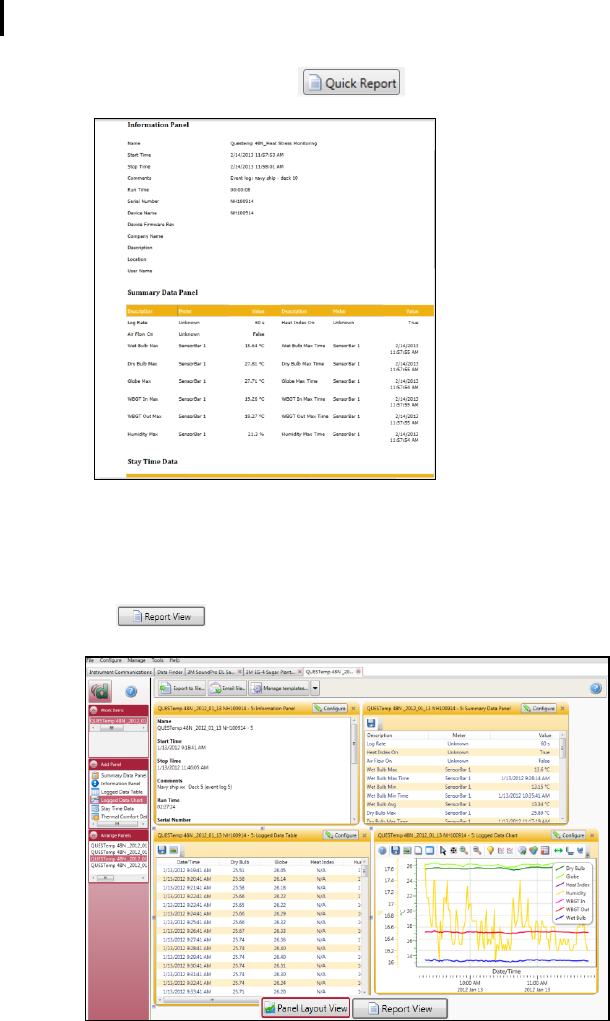
Task: Switch to Data Finder tab
Action: coord(169,671)
